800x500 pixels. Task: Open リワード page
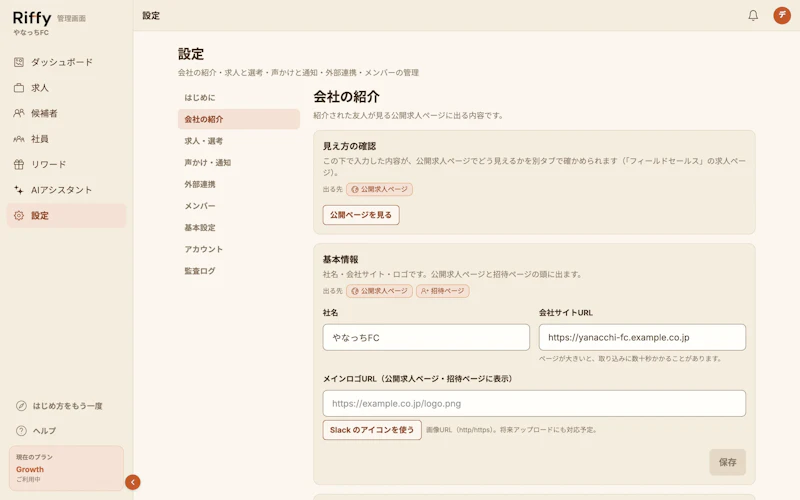point(66,164)
